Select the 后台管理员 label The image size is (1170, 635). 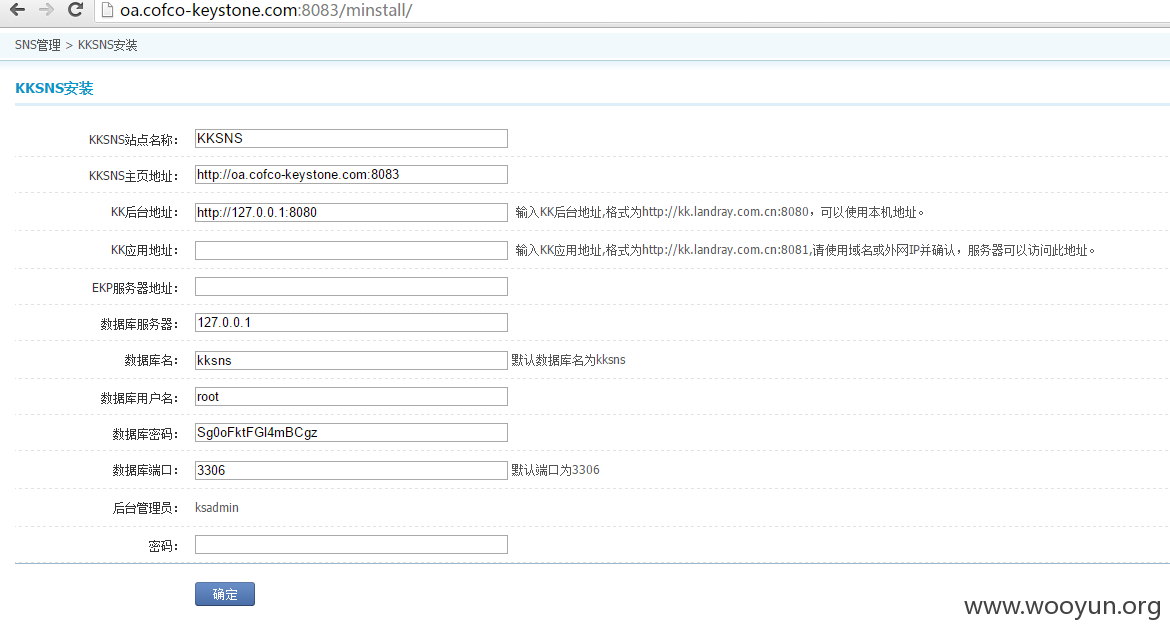[x=145, y=508]
